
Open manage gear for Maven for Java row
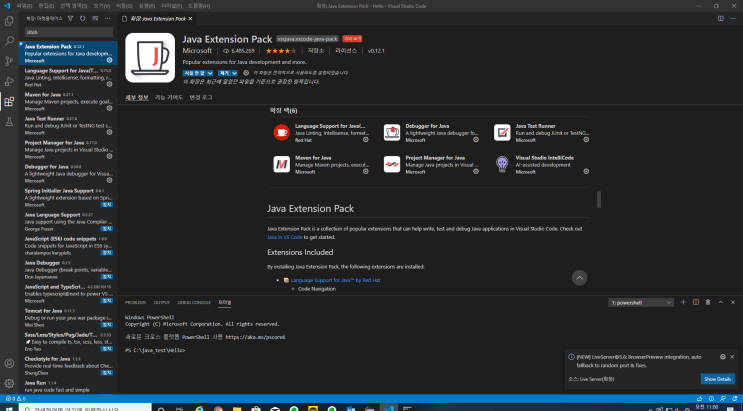(109, 108)
